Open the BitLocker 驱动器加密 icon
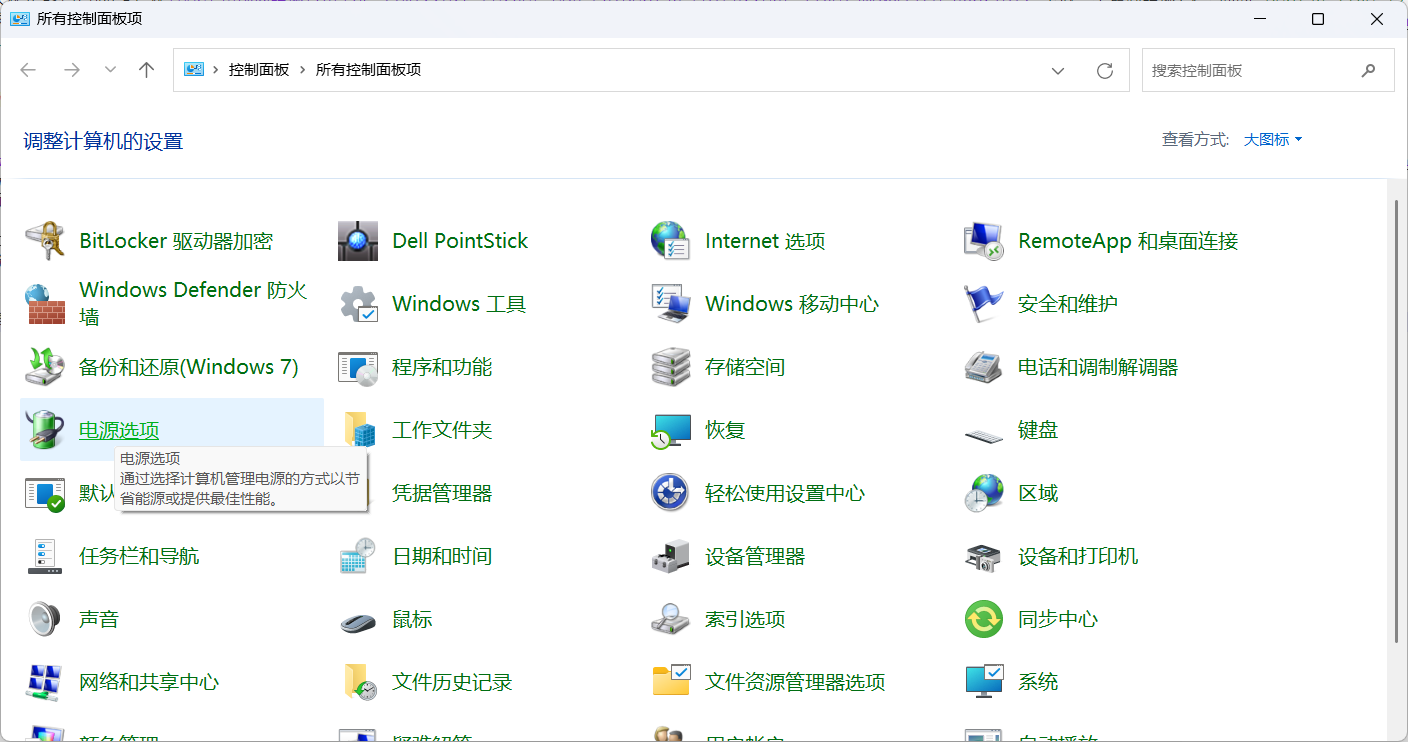This screenshot has width=1408, height=742. pyautogui.click(x=45, y=241)
